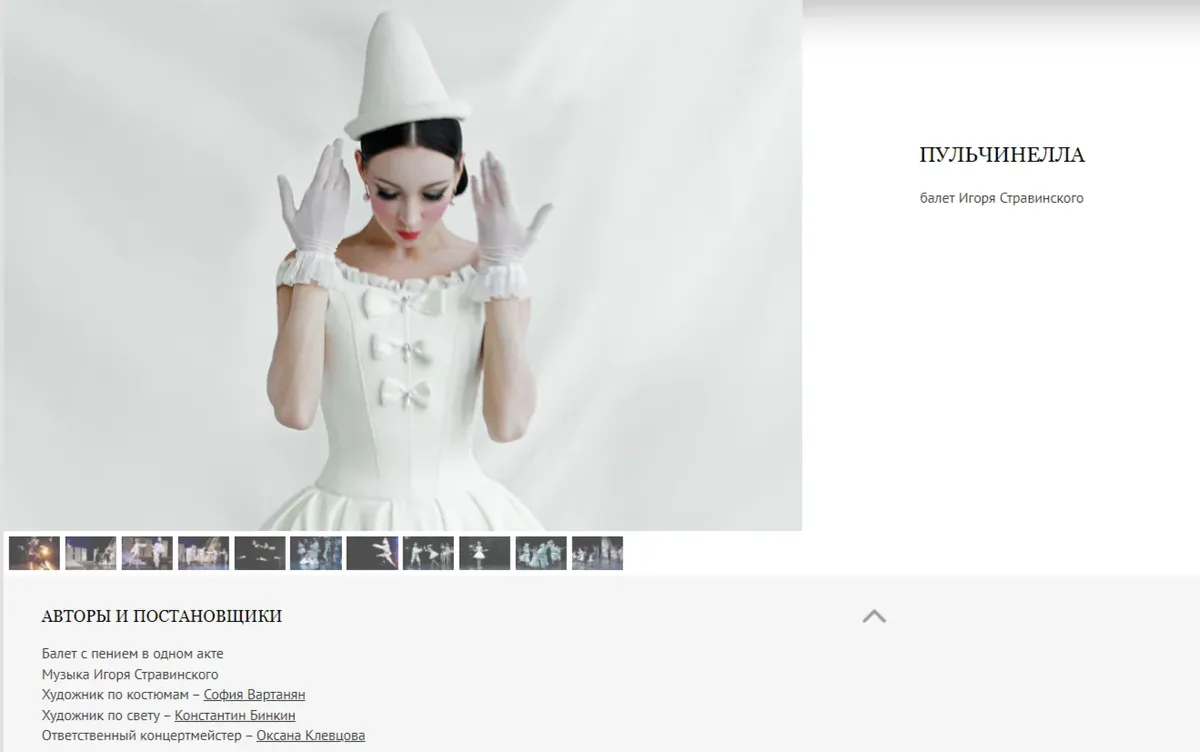Image resolution: width=1200 pixels, height=752 pixels.
Task: Select the fifth thumbnail with dark stage
Action: click(260, 553)
